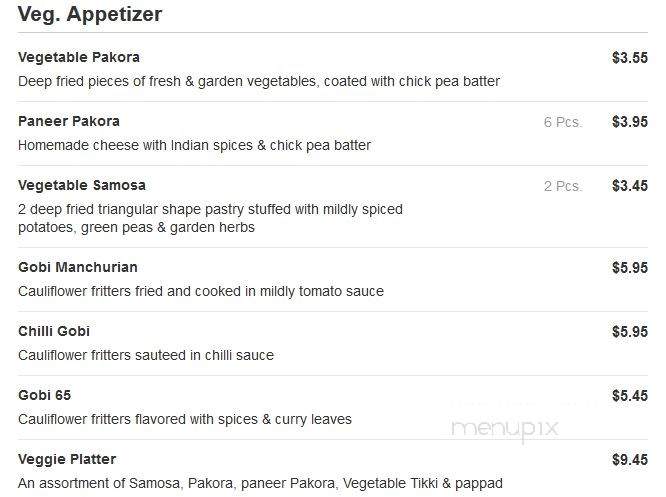Click the Veggie Platter assortment description
This screenshot has height=497, width=666.
point(260,483)
